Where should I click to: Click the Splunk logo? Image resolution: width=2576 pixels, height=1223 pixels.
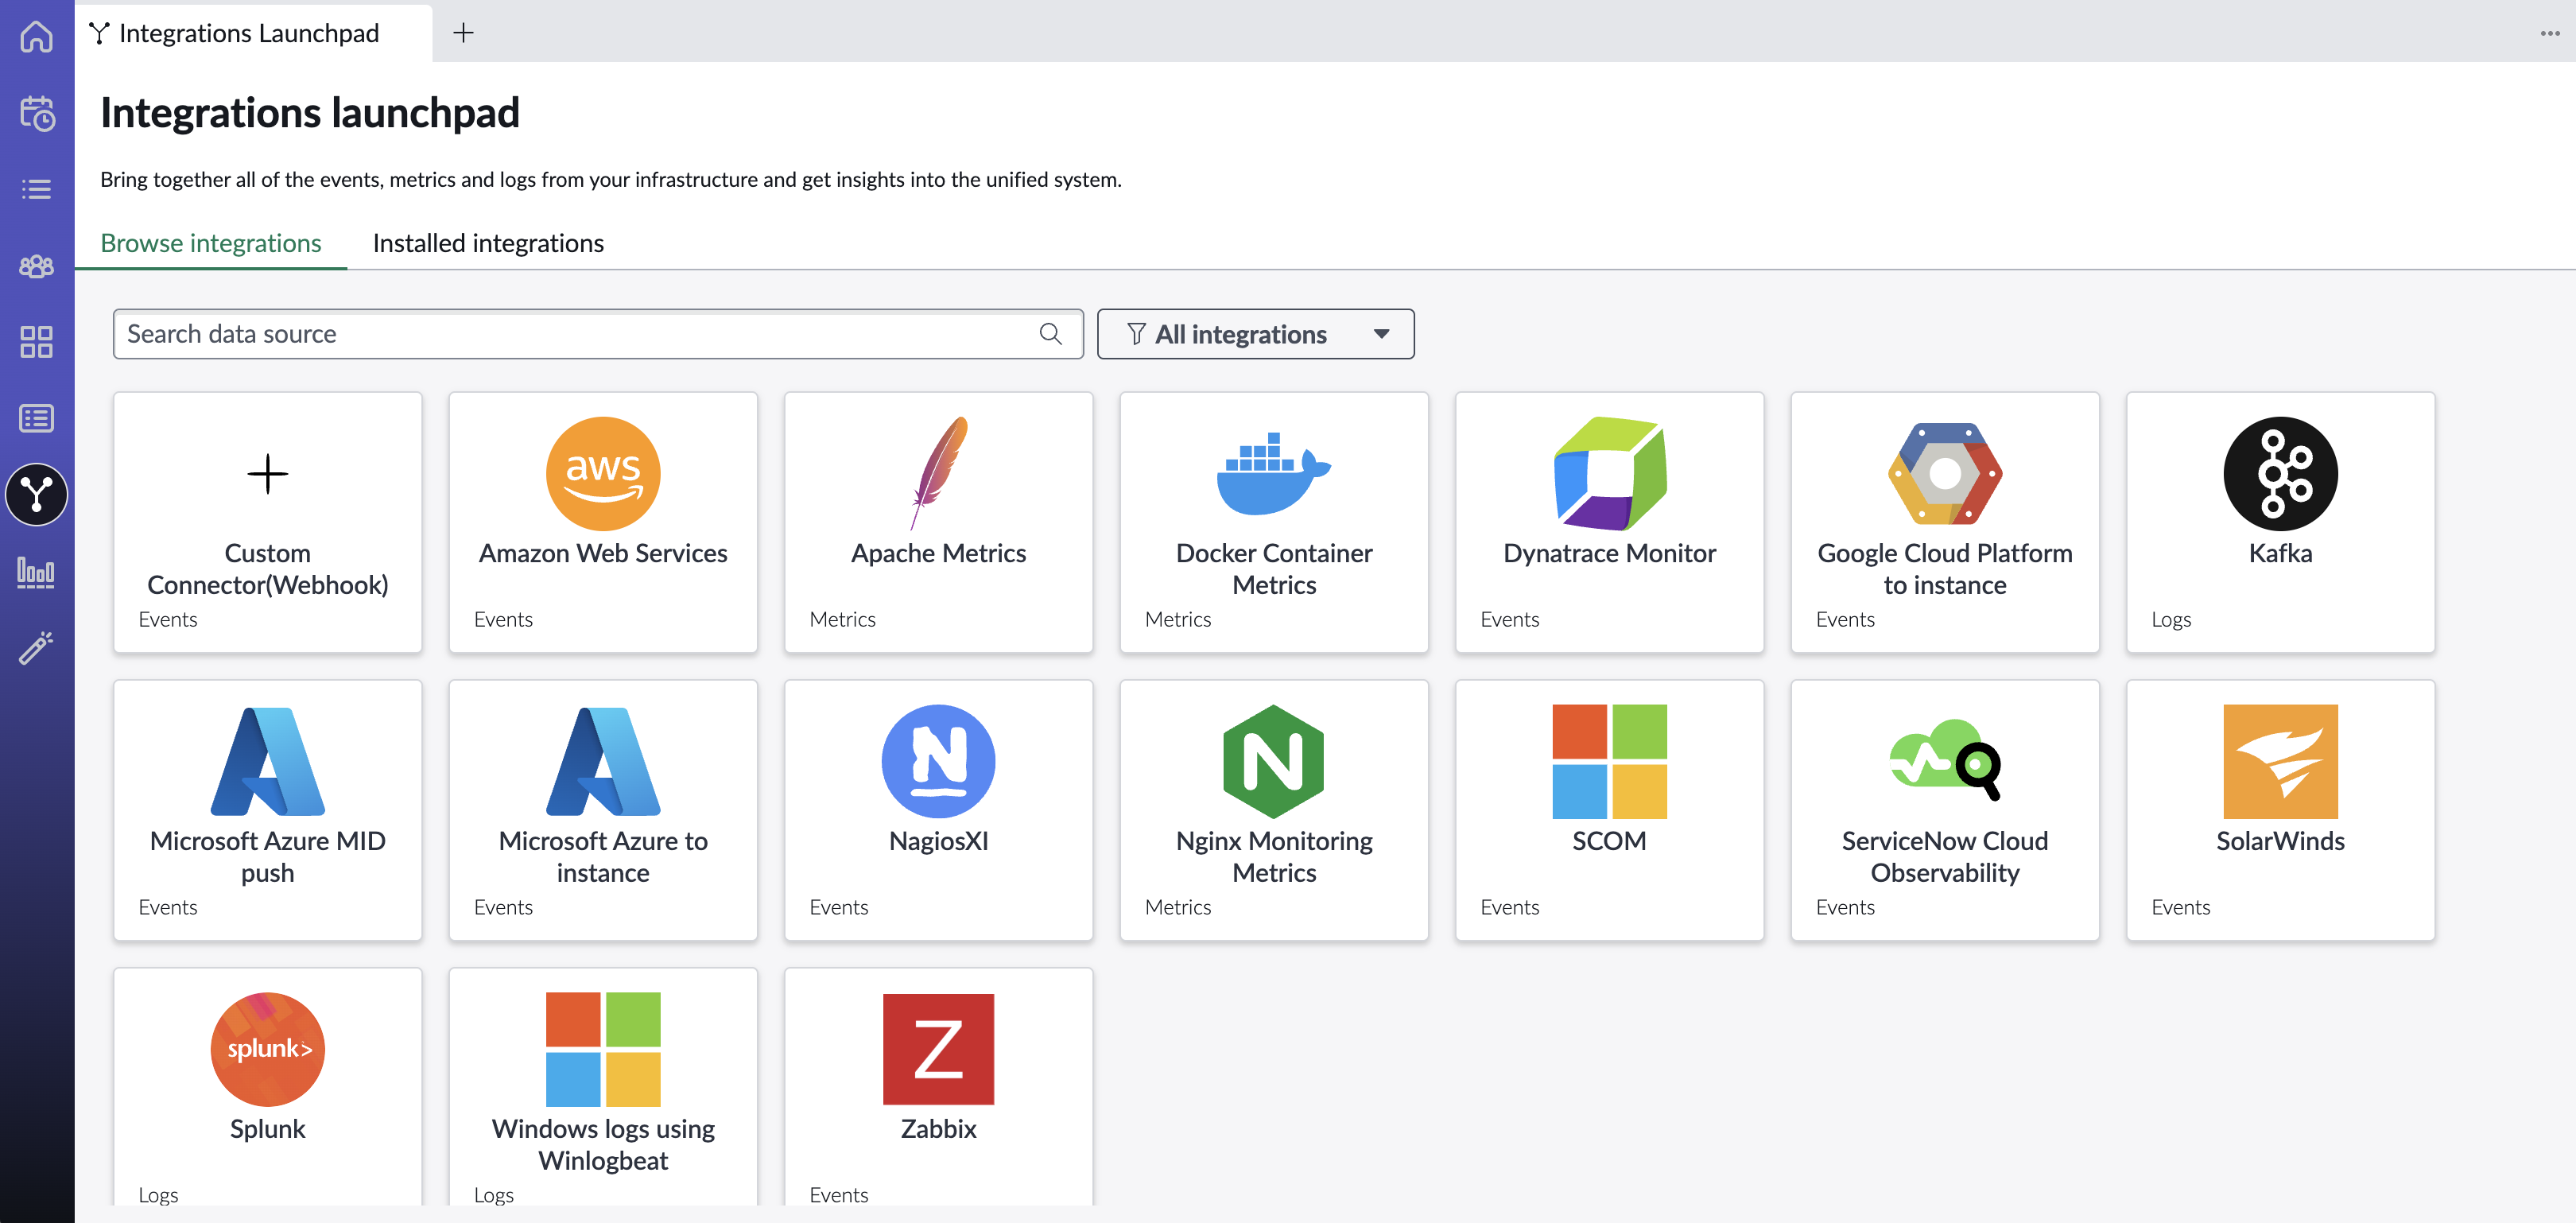[x=268, y=1049]
